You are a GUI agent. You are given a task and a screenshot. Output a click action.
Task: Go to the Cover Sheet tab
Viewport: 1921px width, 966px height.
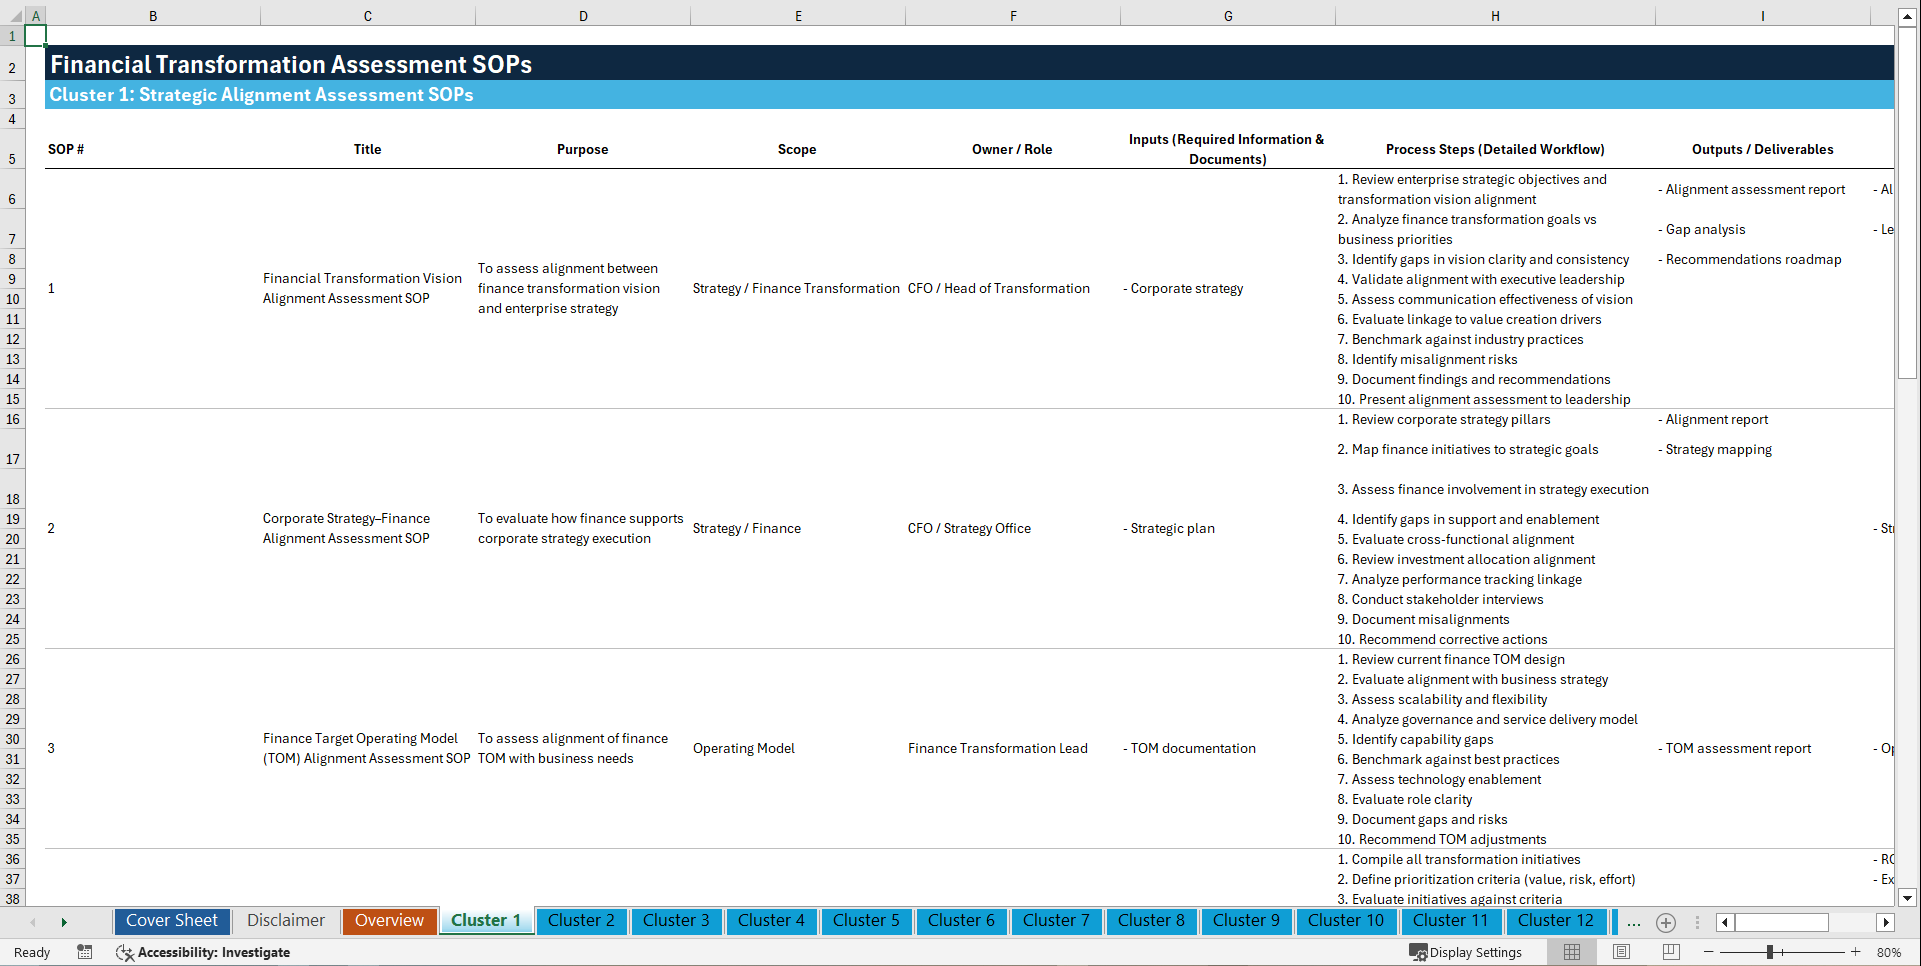pos(171,921)
